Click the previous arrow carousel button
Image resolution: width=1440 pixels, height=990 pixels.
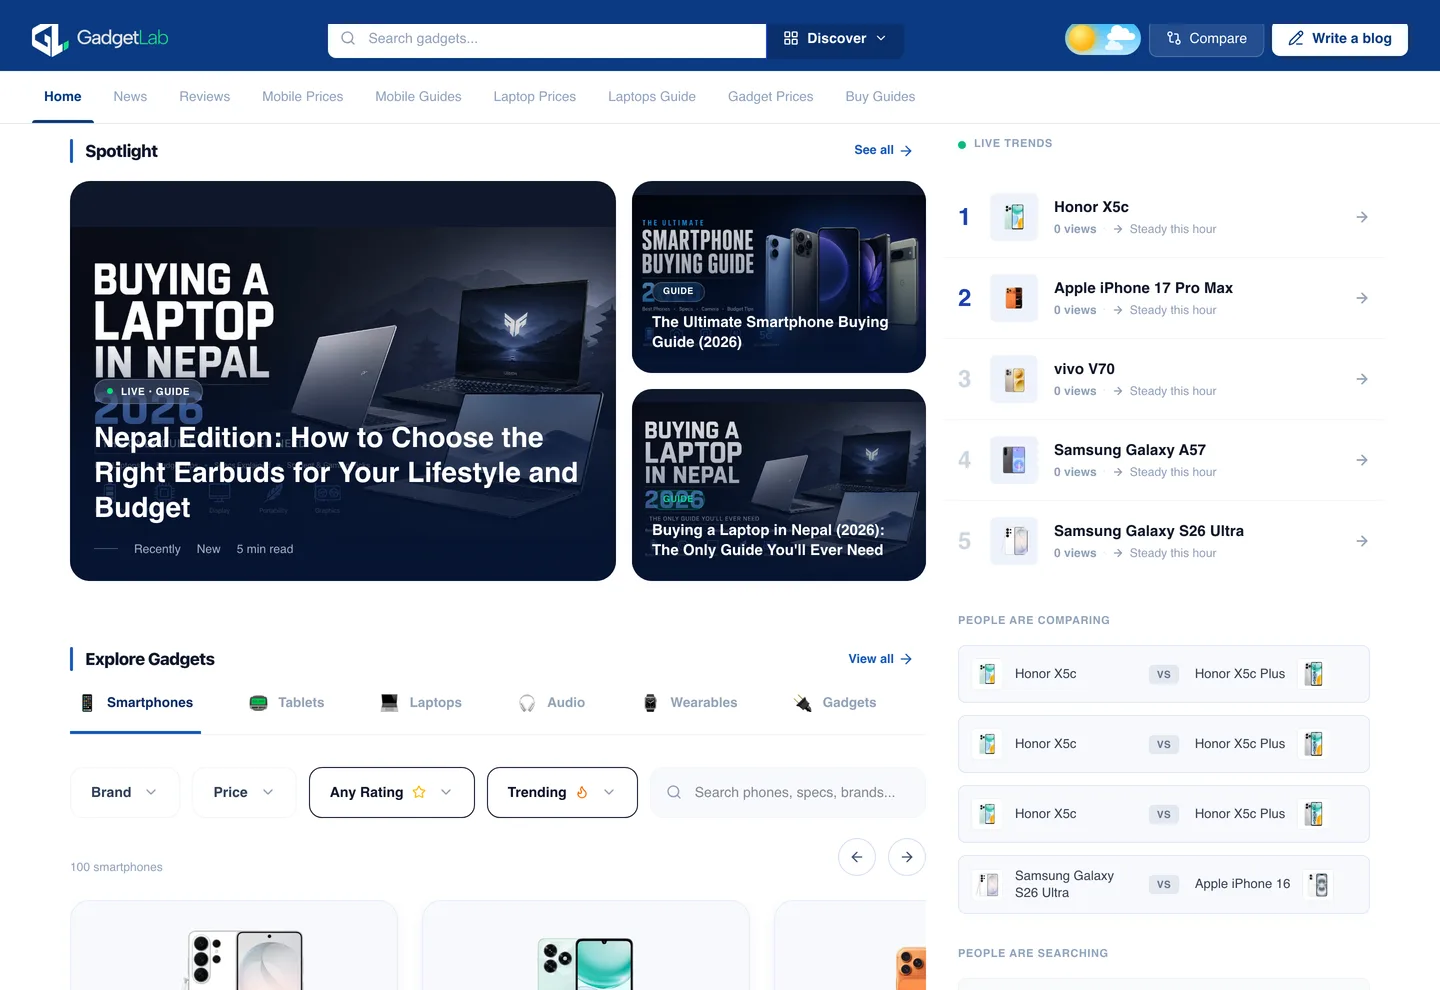tap(857, 857)
